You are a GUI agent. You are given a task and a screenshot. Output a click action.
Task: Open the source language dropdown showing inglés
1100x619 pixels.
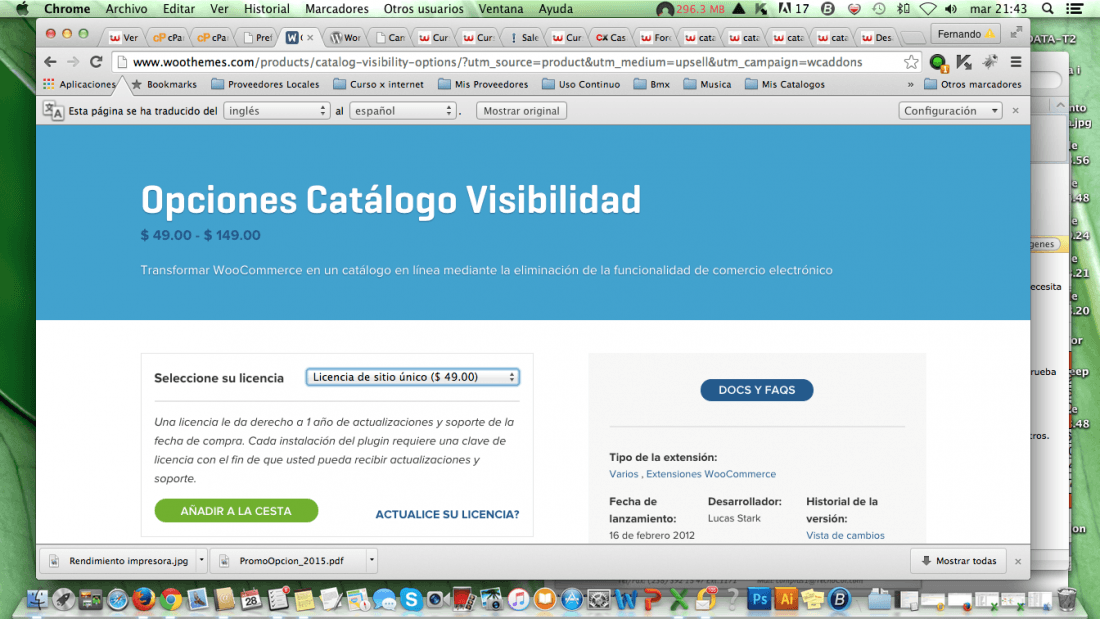click(276, 111)
